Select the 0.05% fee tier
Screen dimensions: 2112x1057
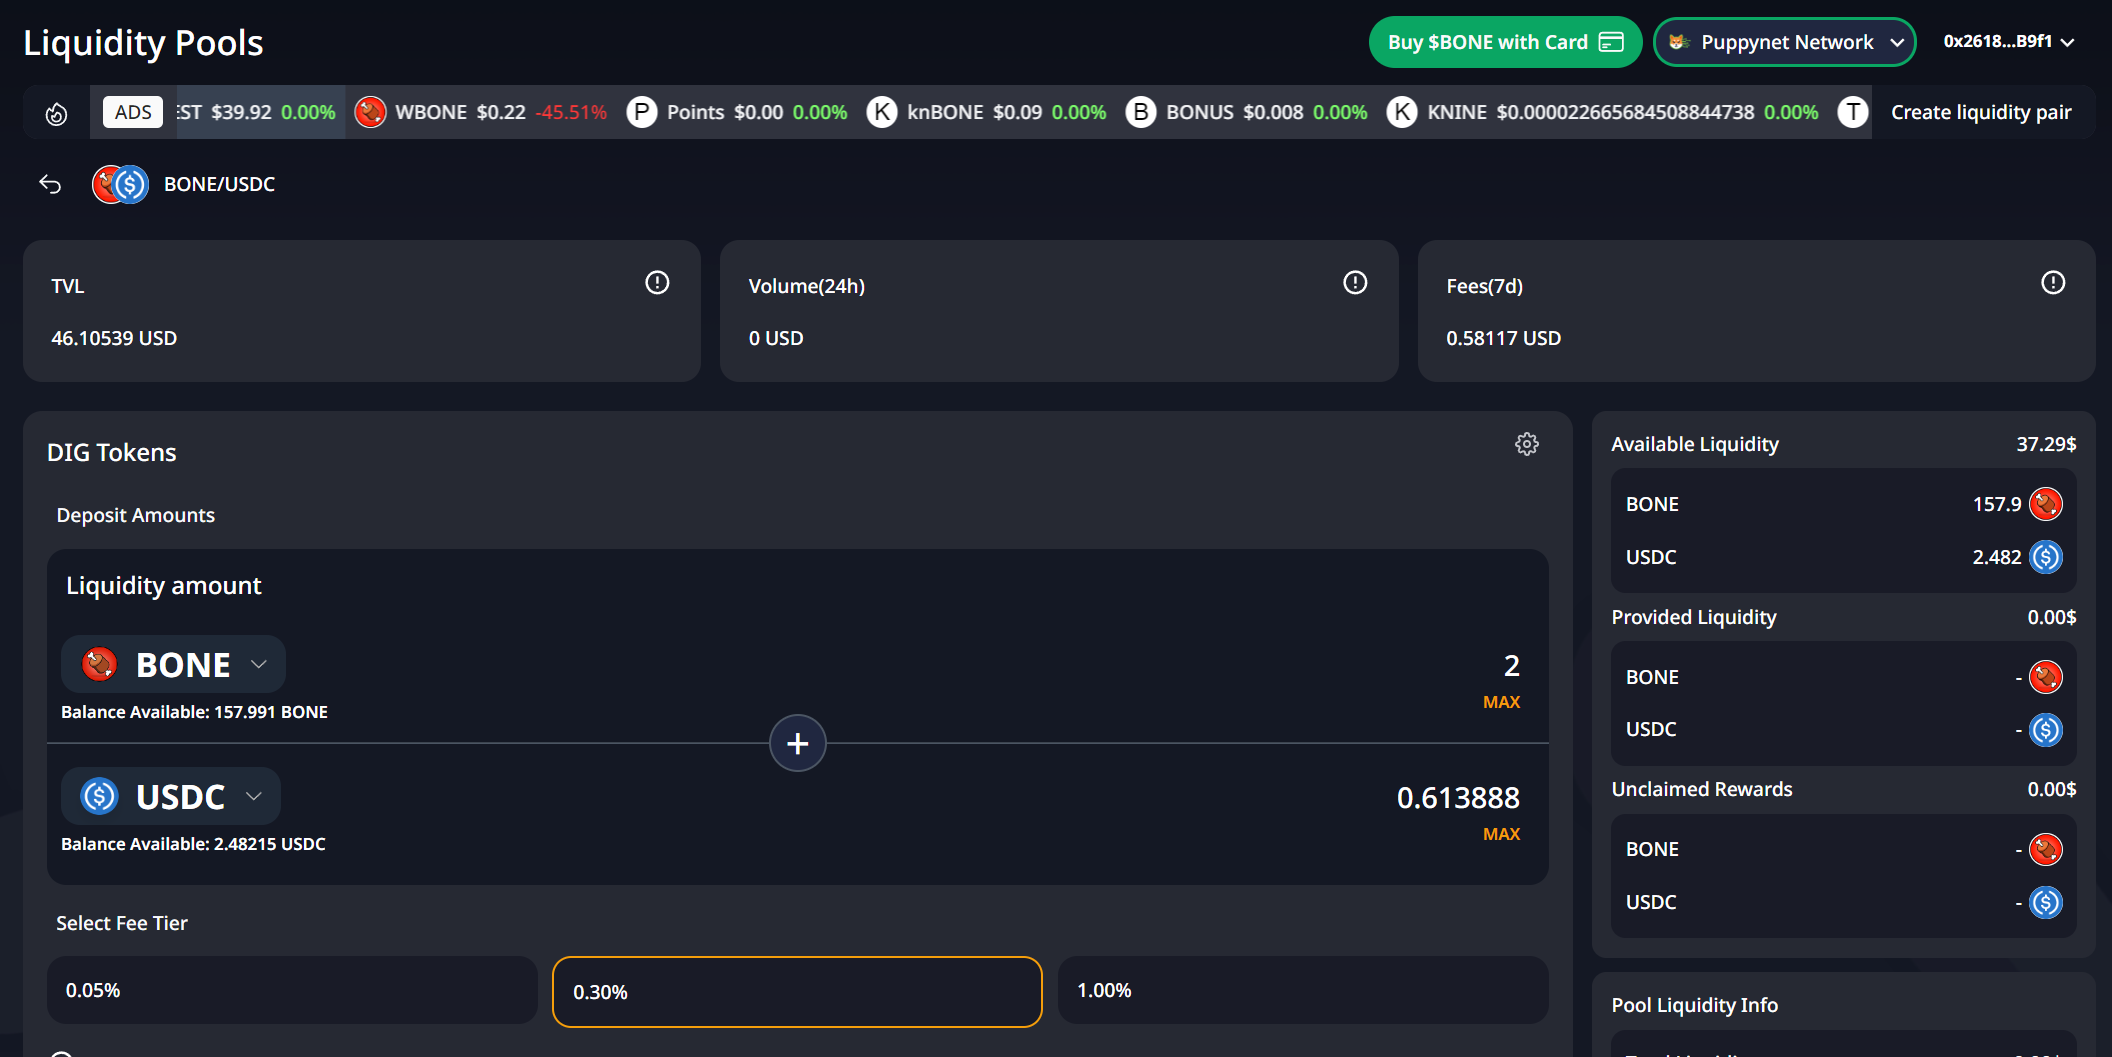[x=292, y=990]
